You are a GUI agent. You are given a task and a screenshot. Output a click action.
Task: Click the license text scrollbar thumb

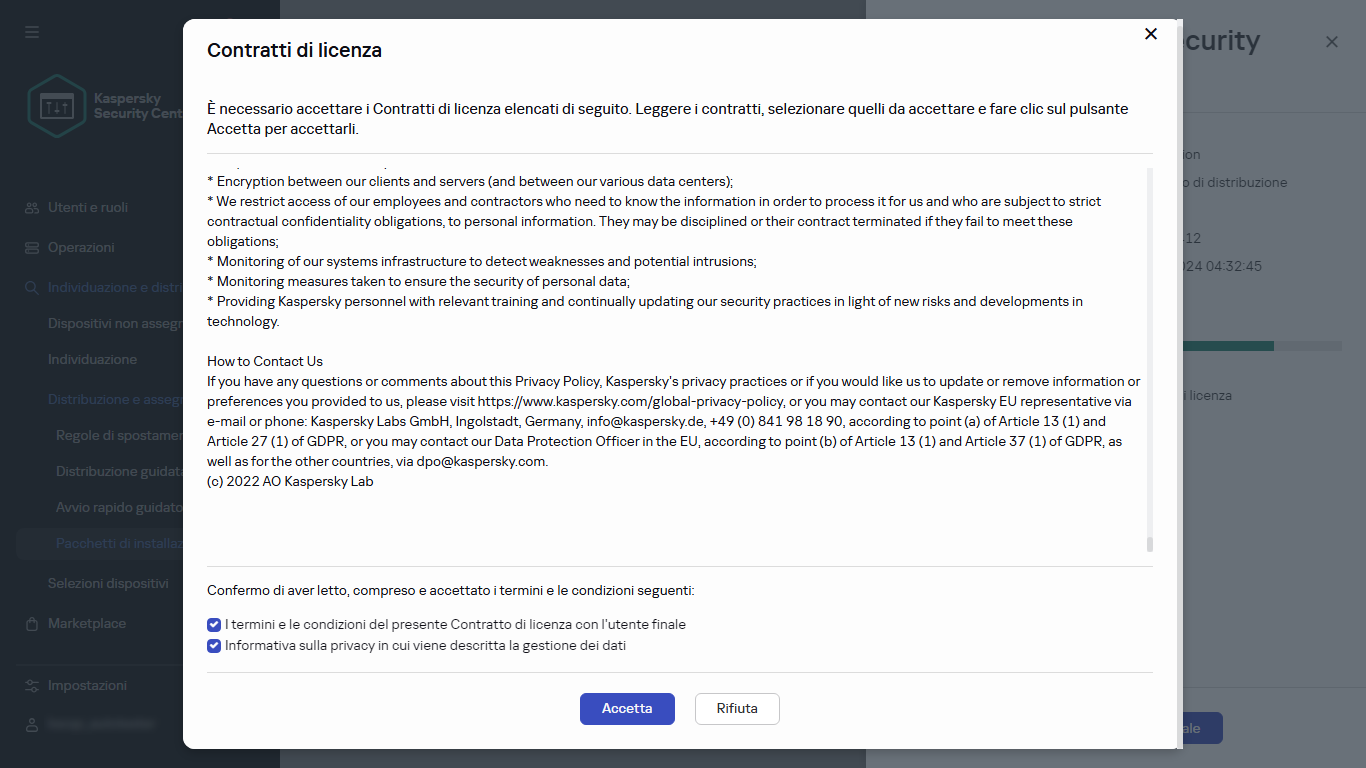1150,544
